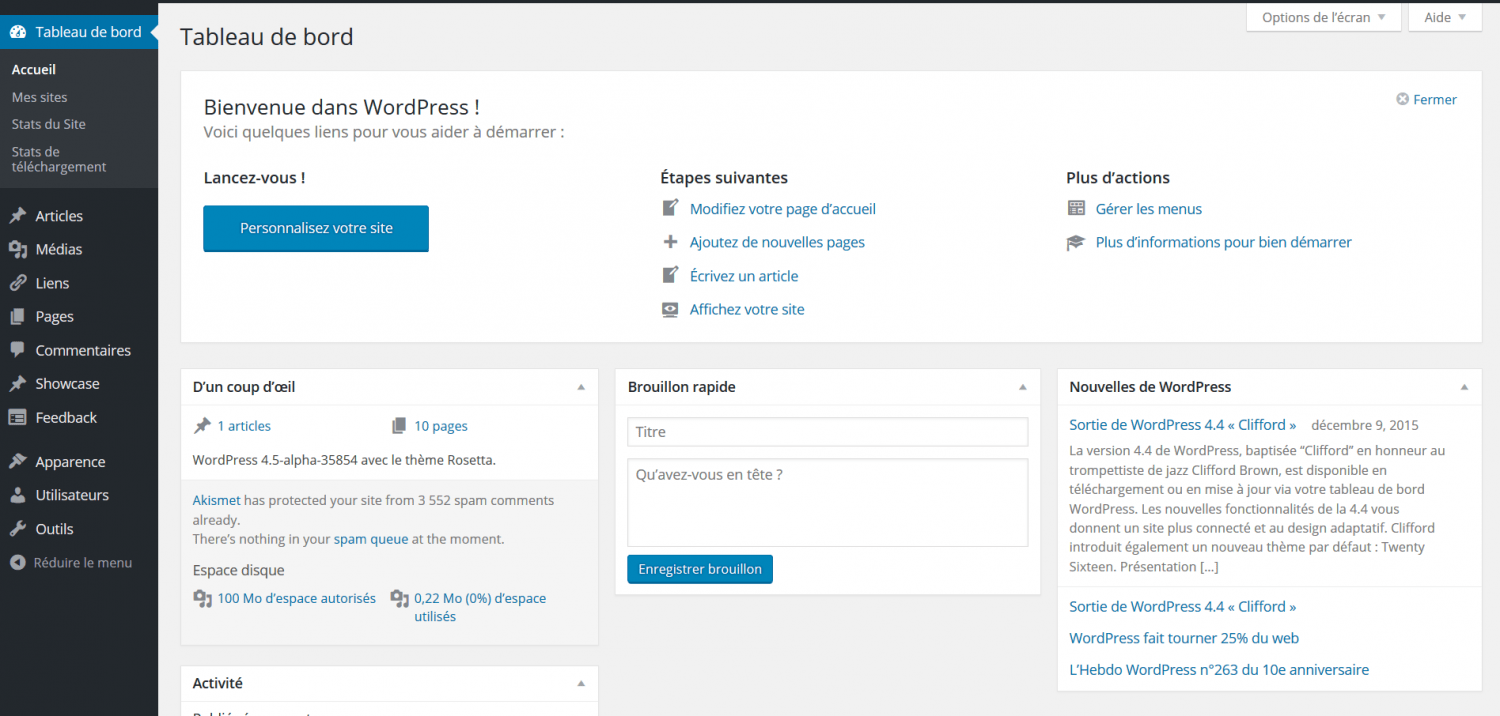Open the Akismet link

(217, 500)
